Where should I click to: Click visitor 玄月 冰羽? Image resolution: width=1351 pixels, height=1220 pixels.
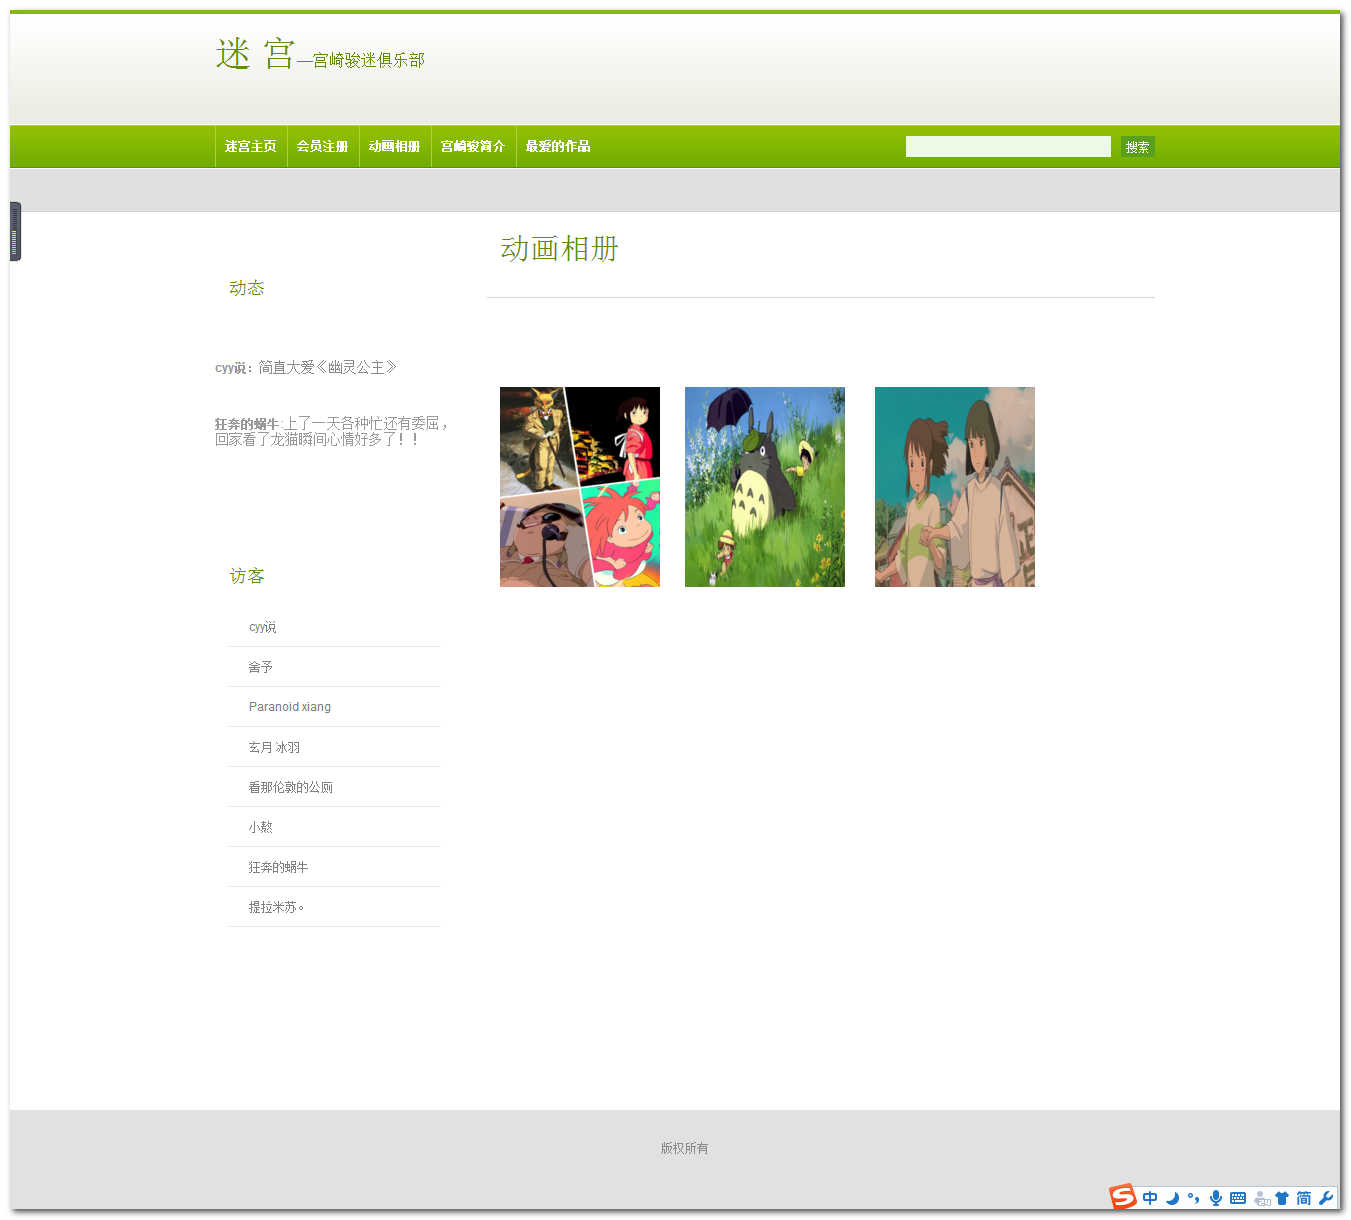click(x=274, y=747)
